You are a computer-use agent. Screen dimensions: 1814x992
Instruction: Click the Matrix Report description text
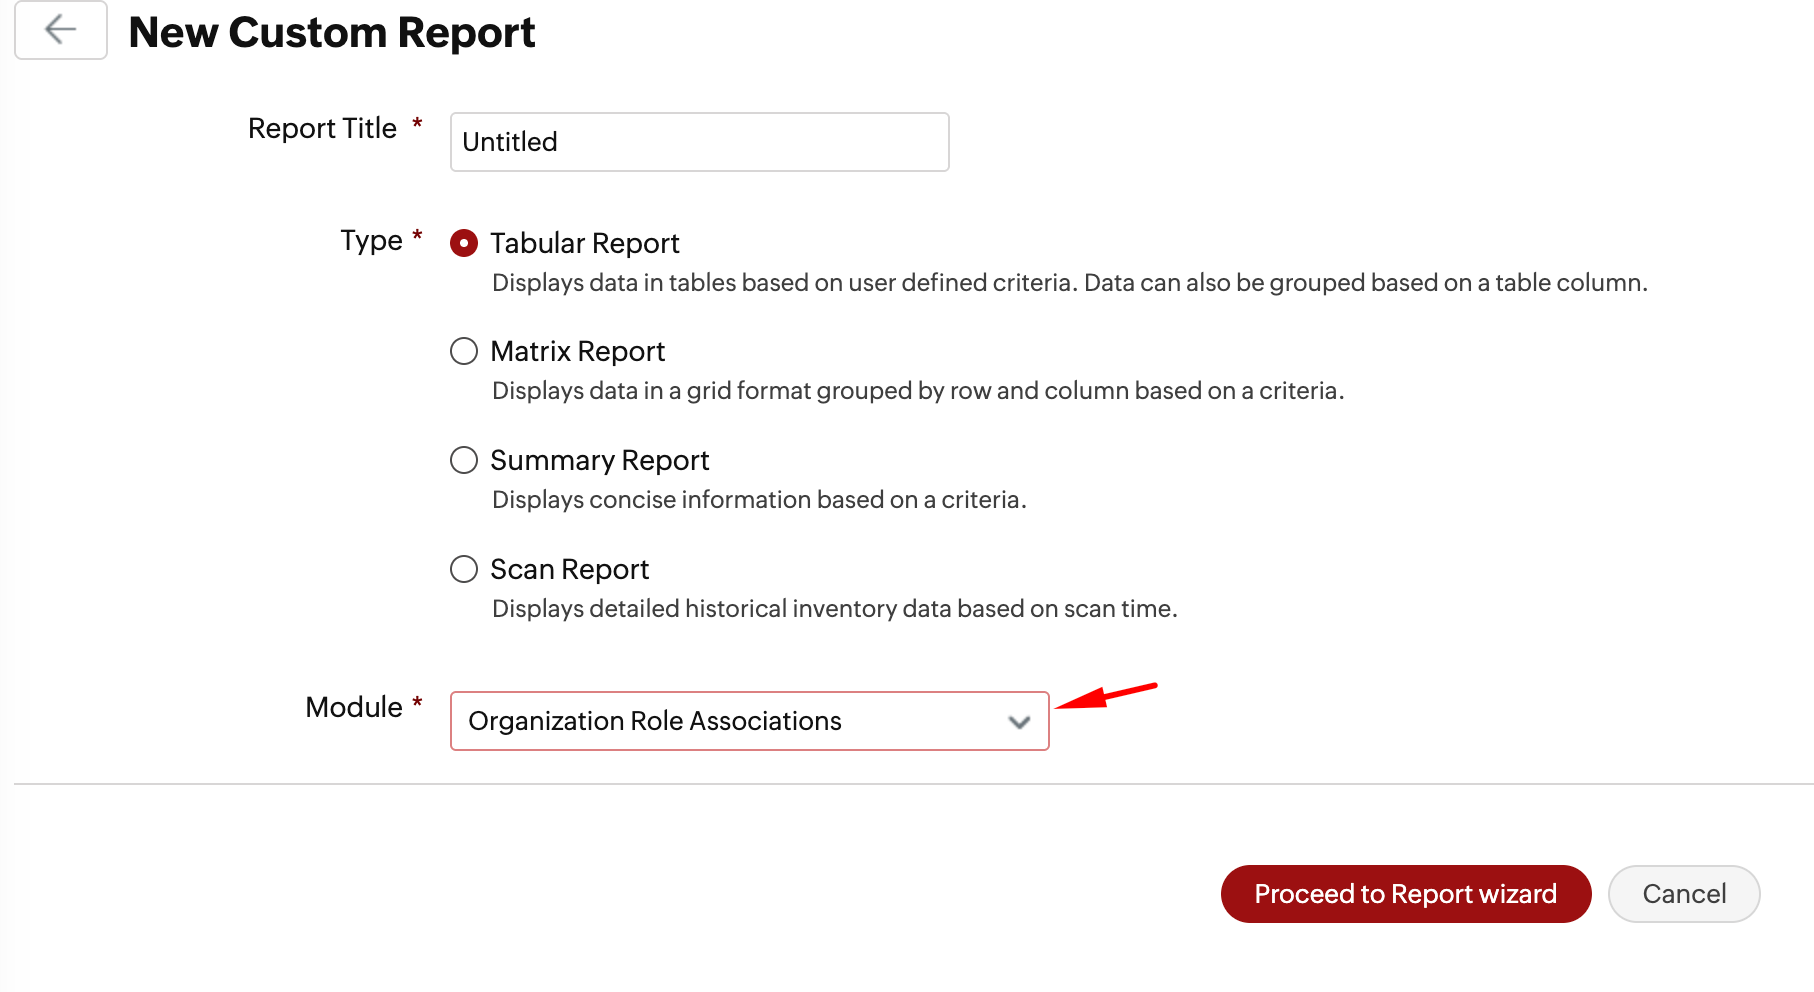pos(917,391)
